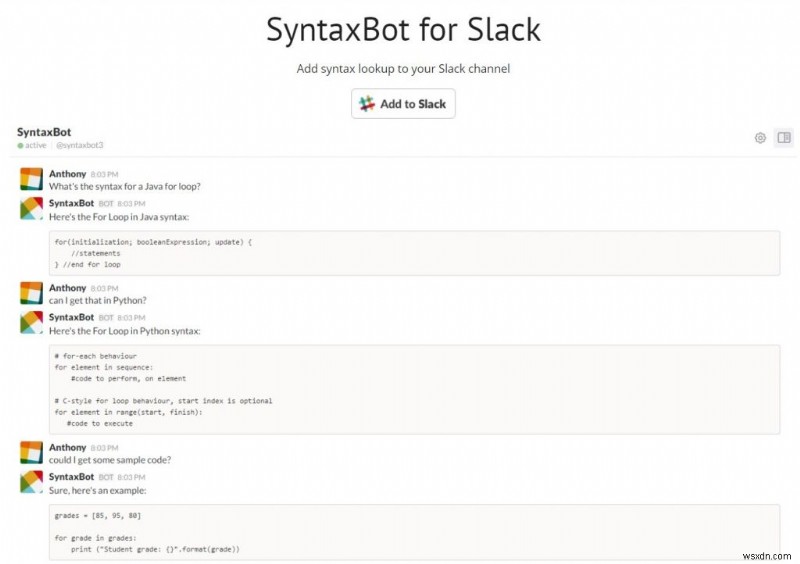800x564 pixels.
Task: Open SyntaxBot's name above Java syntax reply
Action: coord(71,203)
